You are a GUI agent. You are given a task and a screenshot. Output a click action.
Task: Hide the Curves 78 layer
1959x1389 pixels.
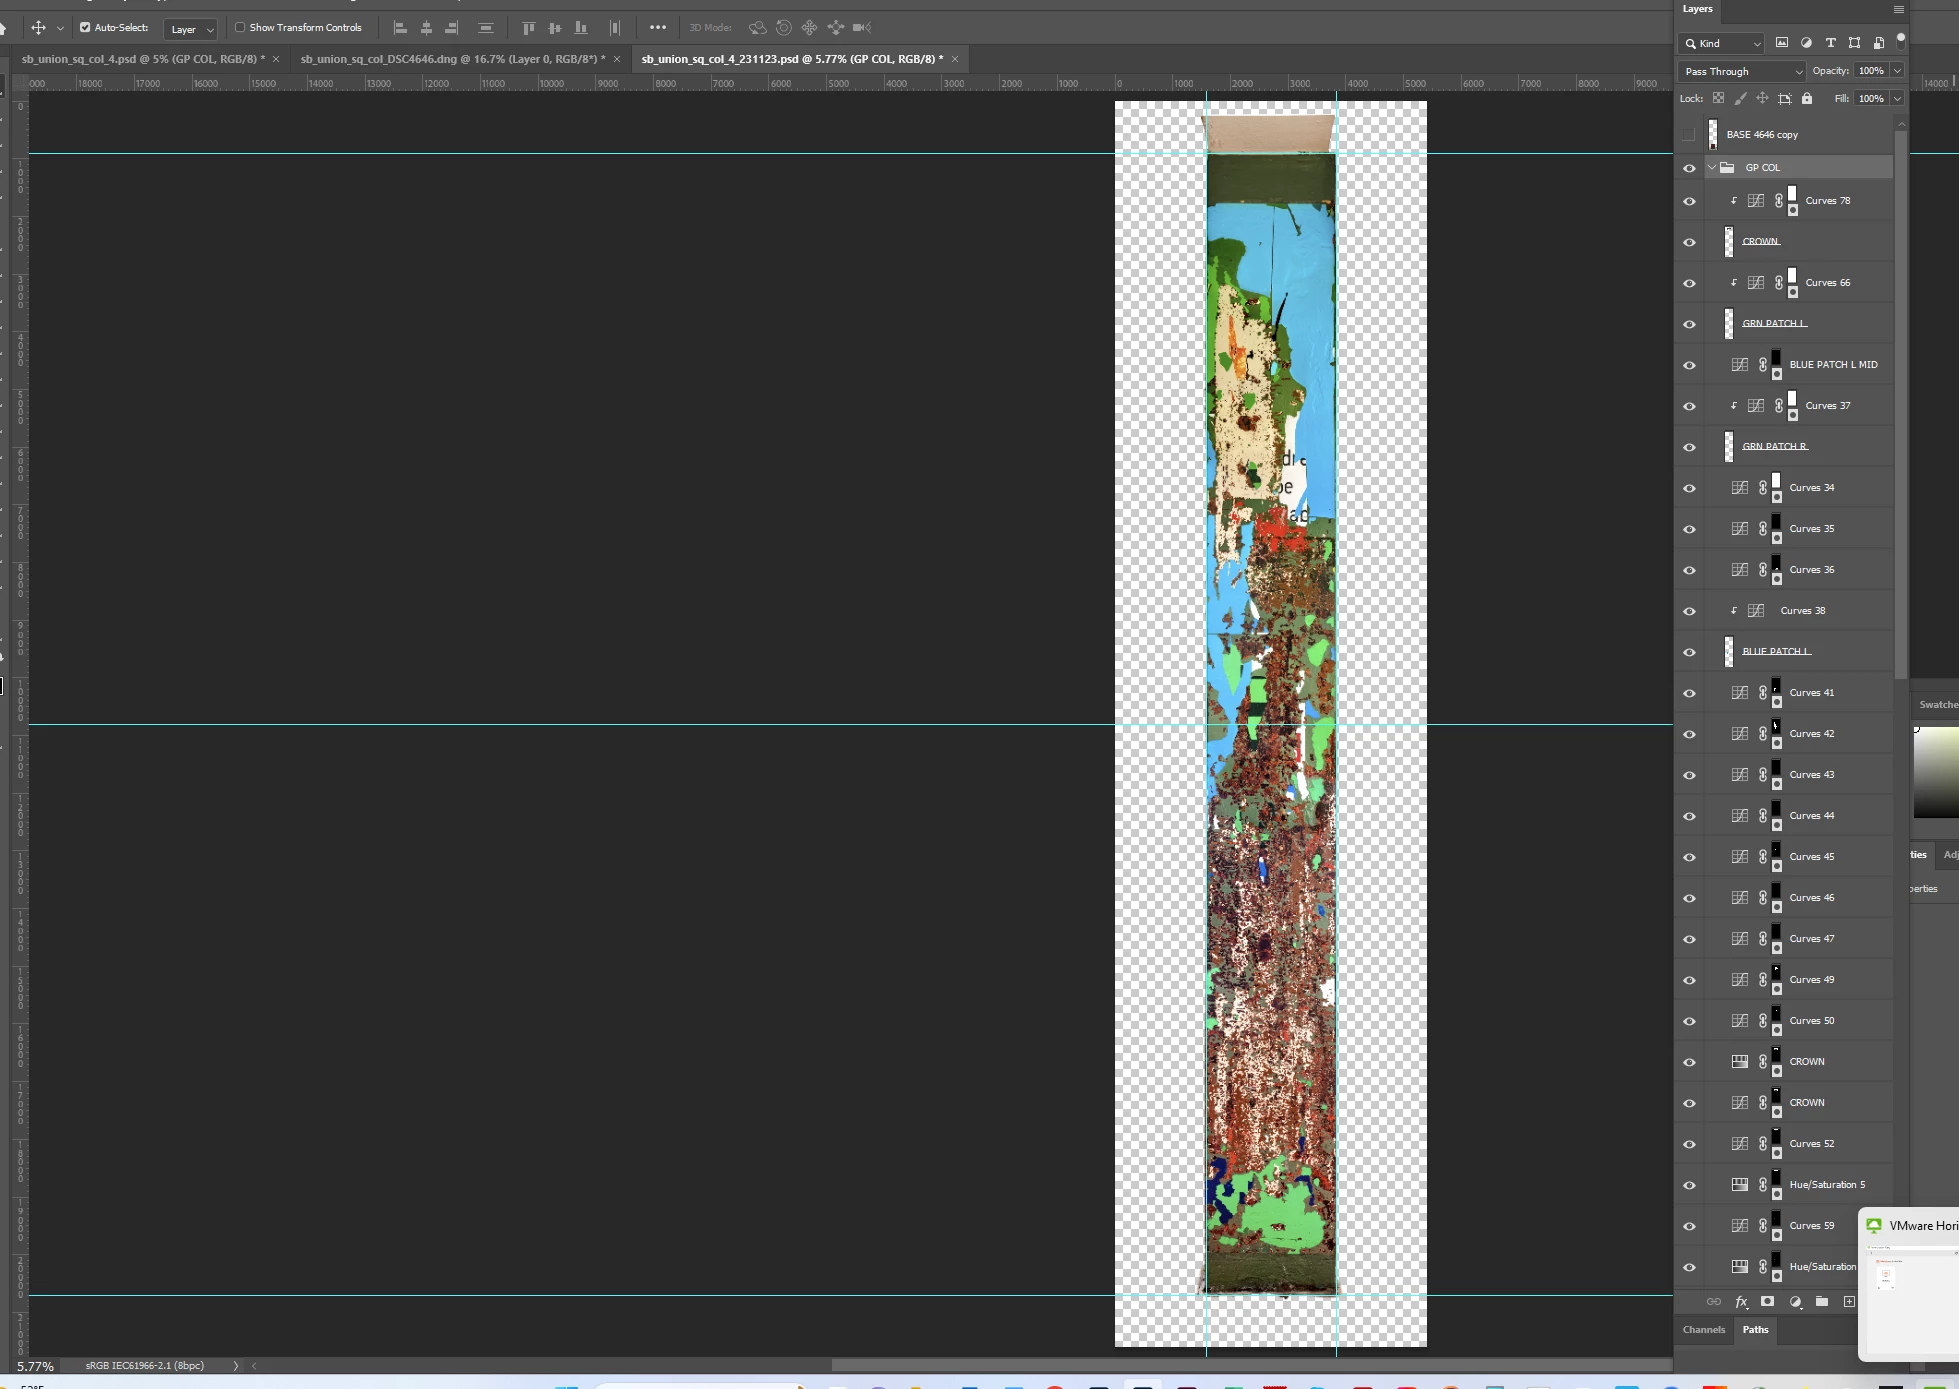1689,201
